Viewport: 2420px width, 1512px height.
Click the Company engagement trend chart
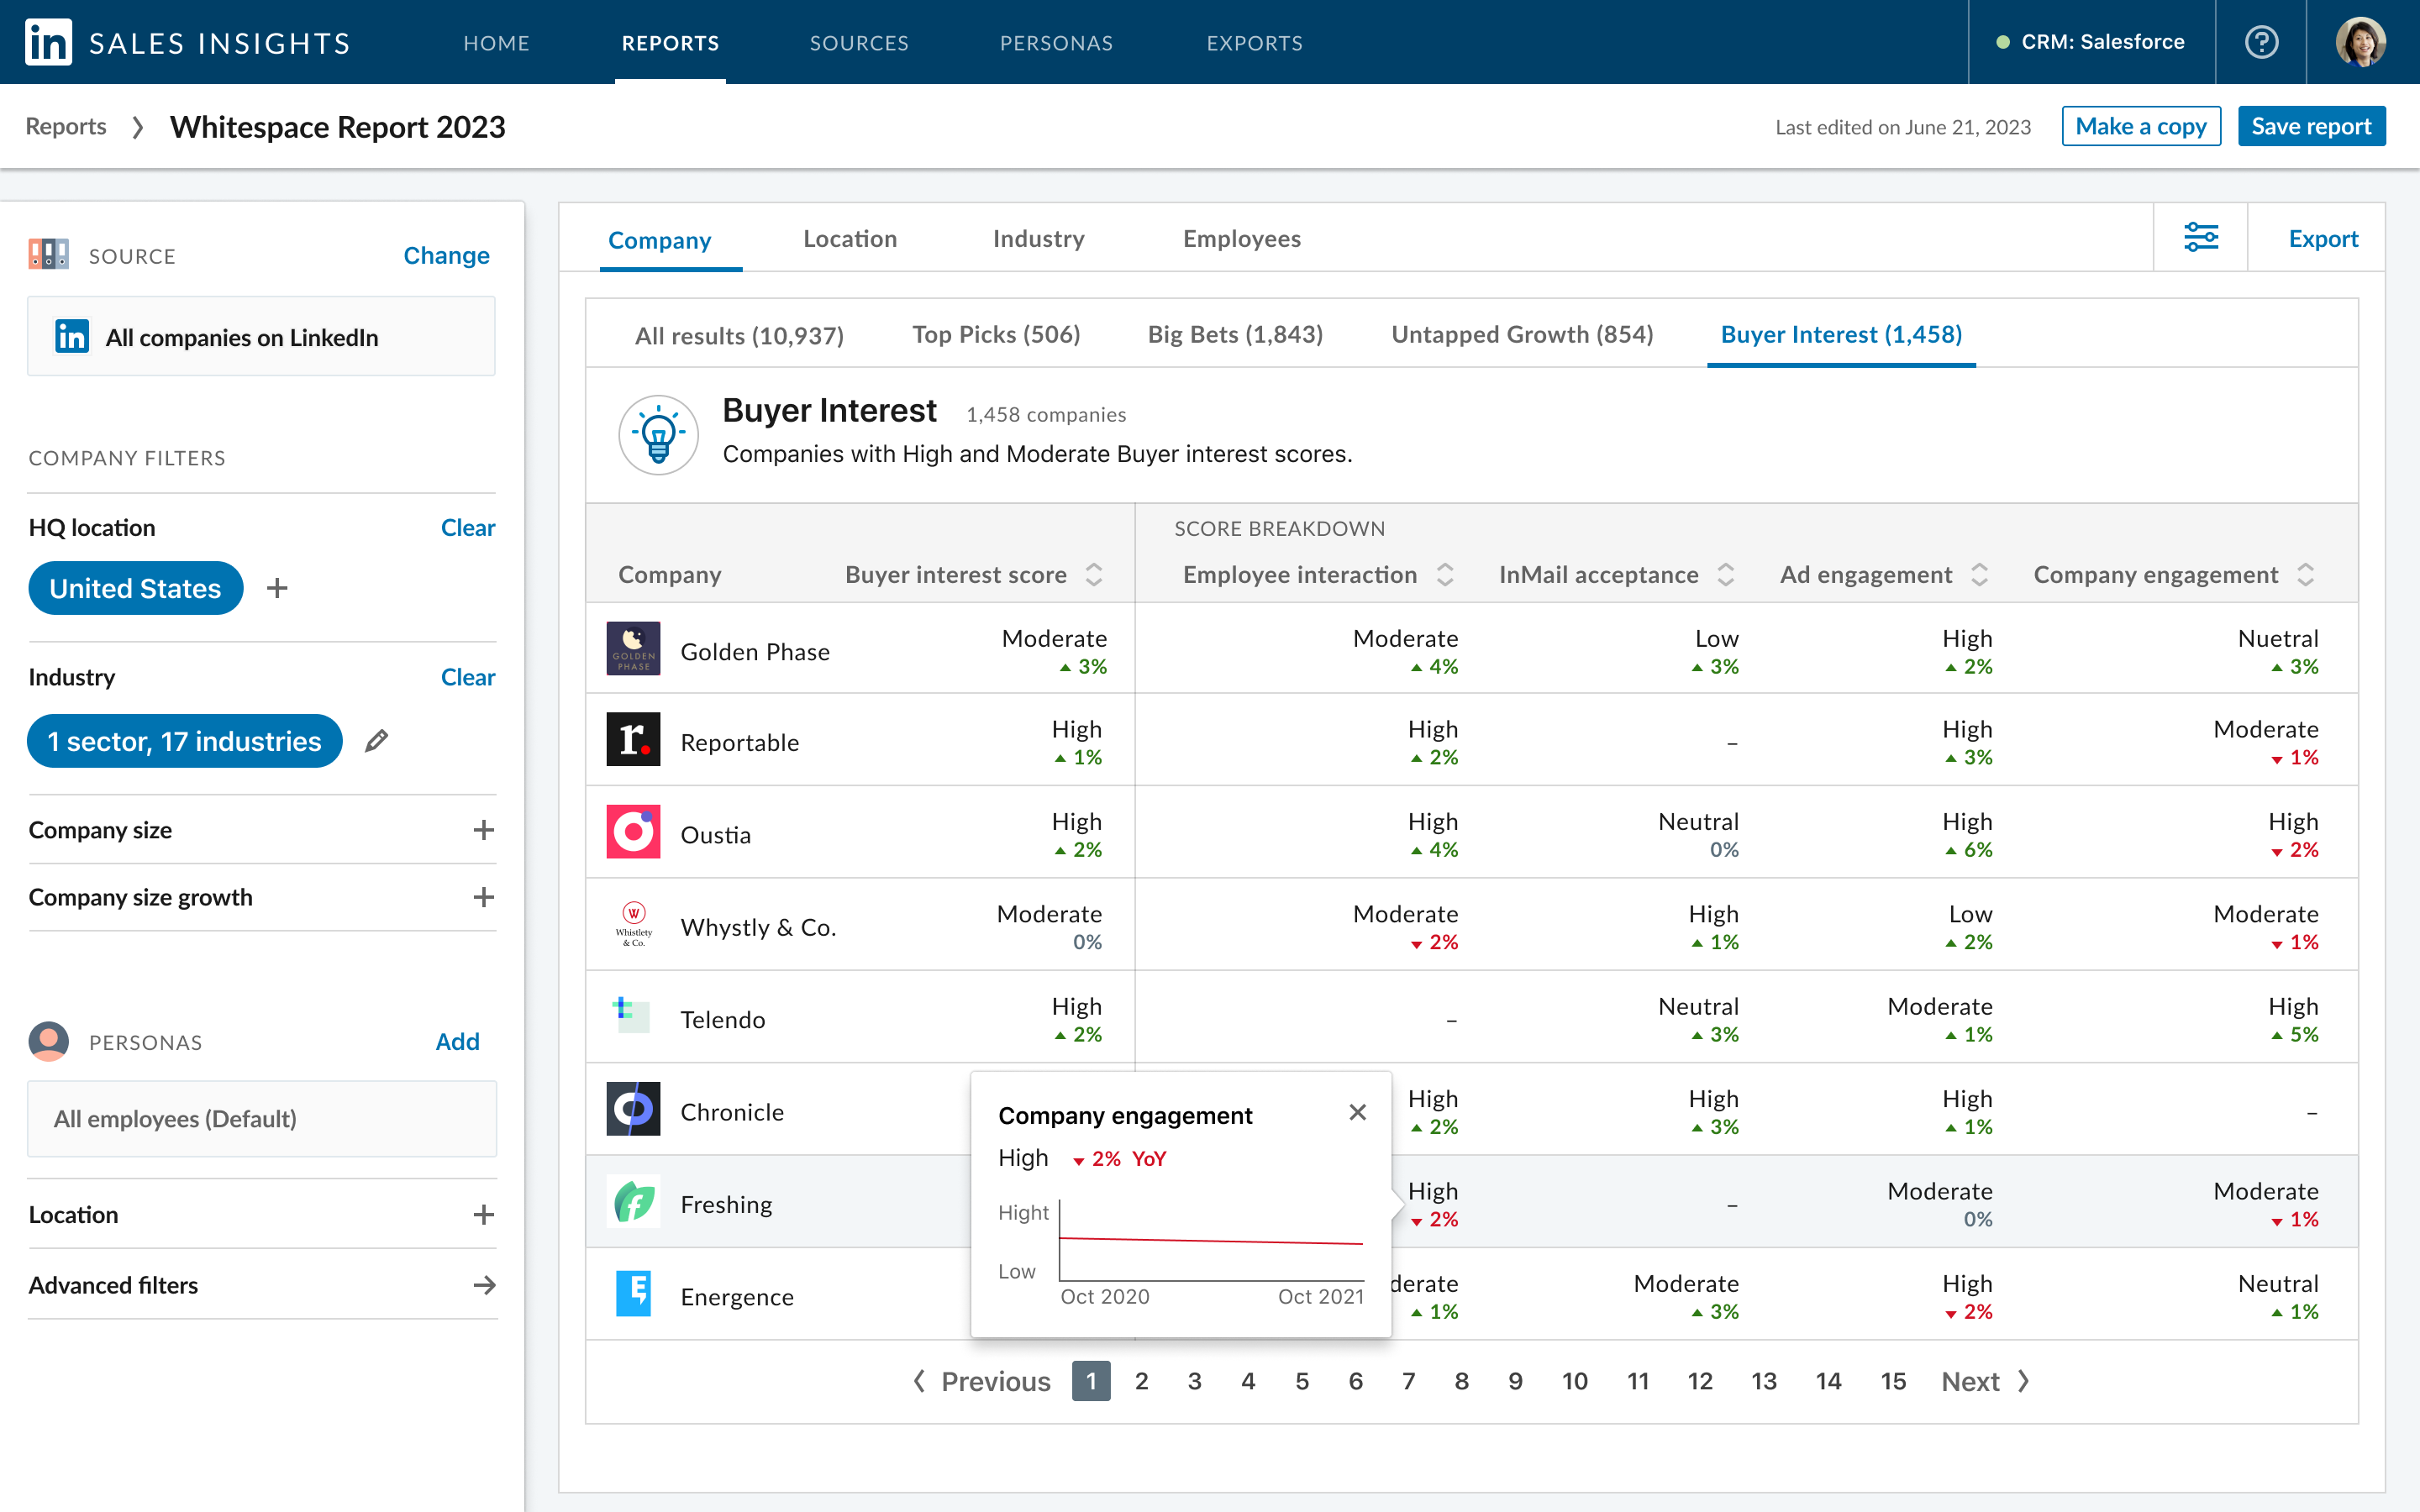pos(1211,1240)
